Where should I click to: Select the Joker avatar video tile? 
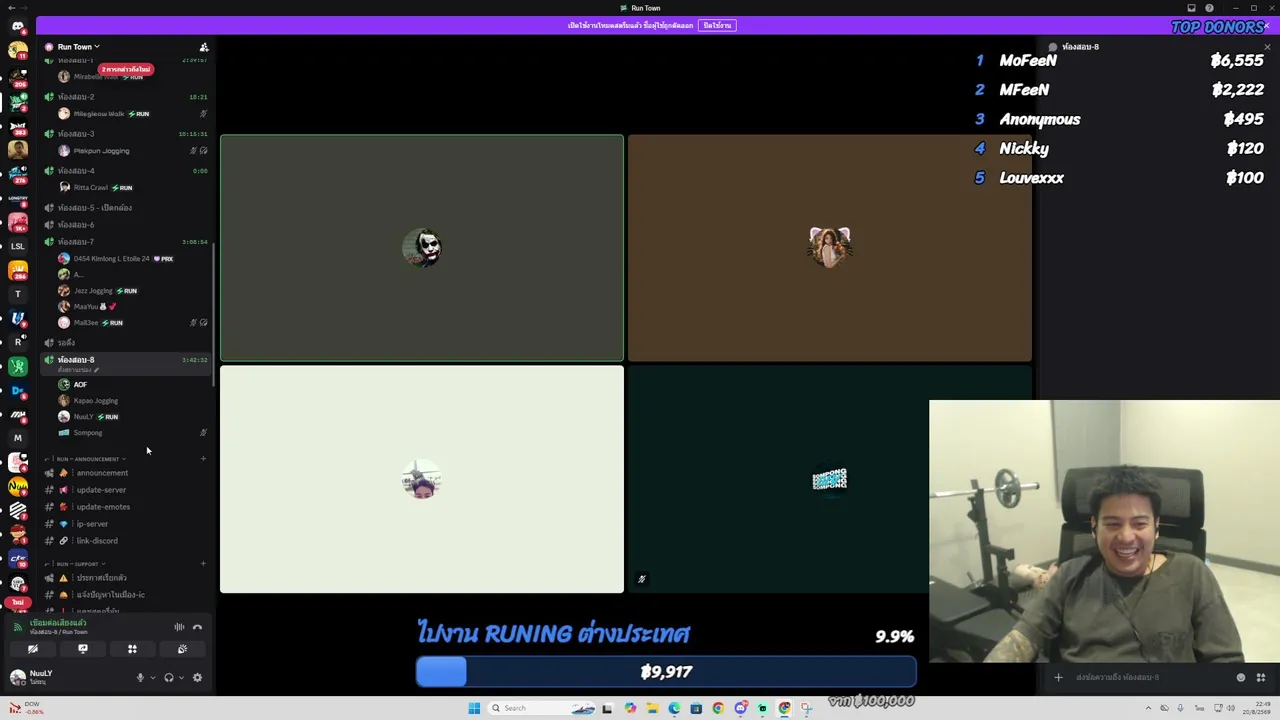[x=422, y=248]
